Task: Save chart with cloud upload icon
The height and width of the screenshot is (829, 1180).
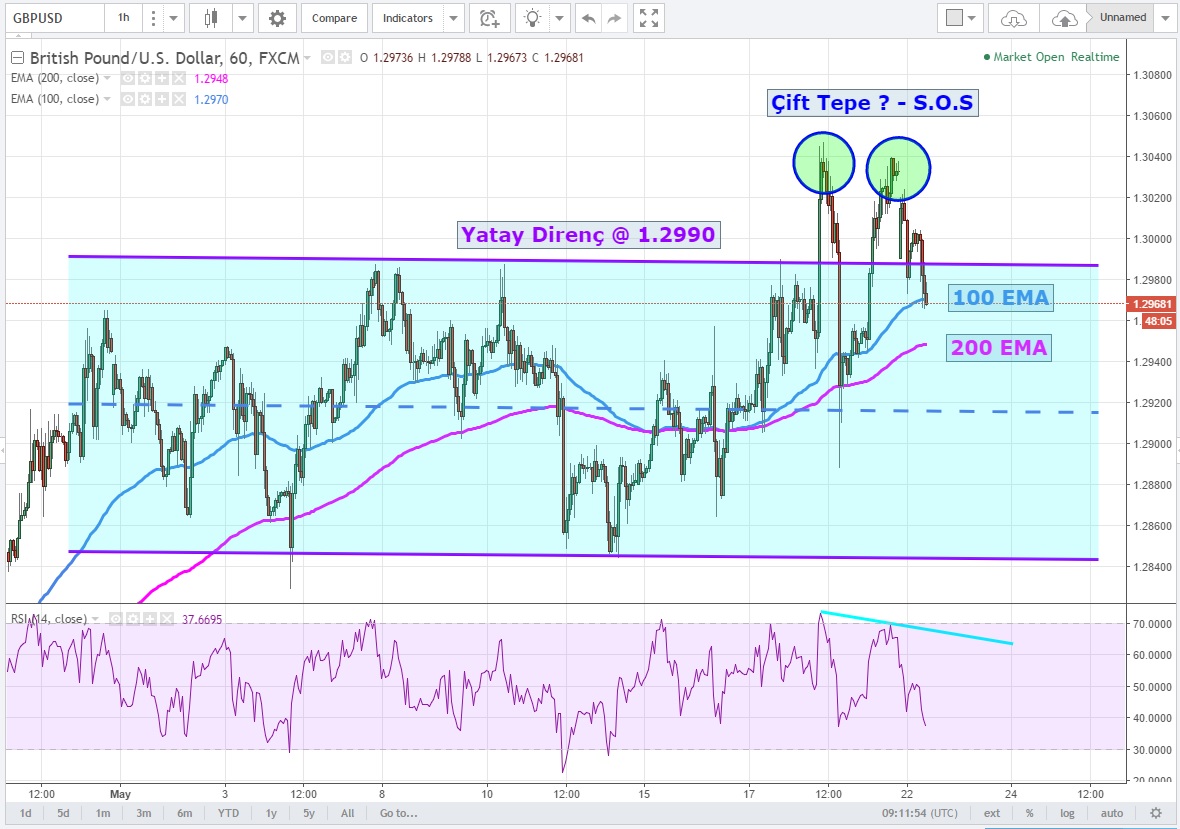Action: click(1065, 18)
